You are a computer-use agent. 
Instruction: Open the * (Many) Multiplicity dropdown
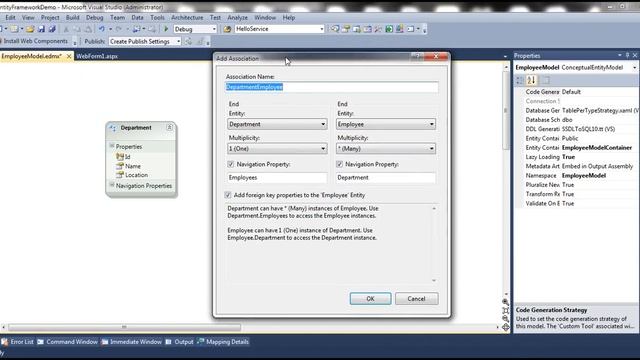[386, 149]
